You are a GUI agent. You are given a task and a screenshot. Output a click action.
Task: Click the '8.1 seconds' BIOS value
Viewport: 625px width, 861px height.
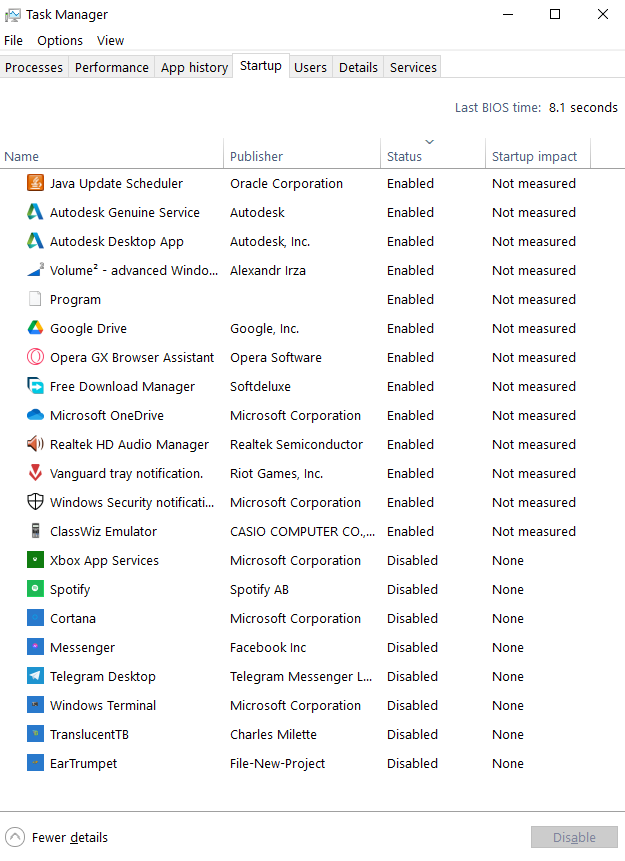point(583,108)
